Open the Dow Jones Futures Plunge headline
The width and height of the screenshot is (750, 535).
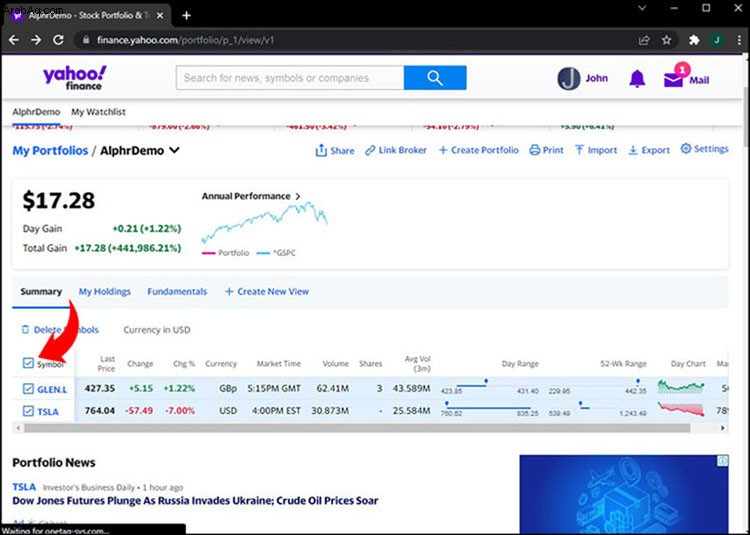point(195,501)
